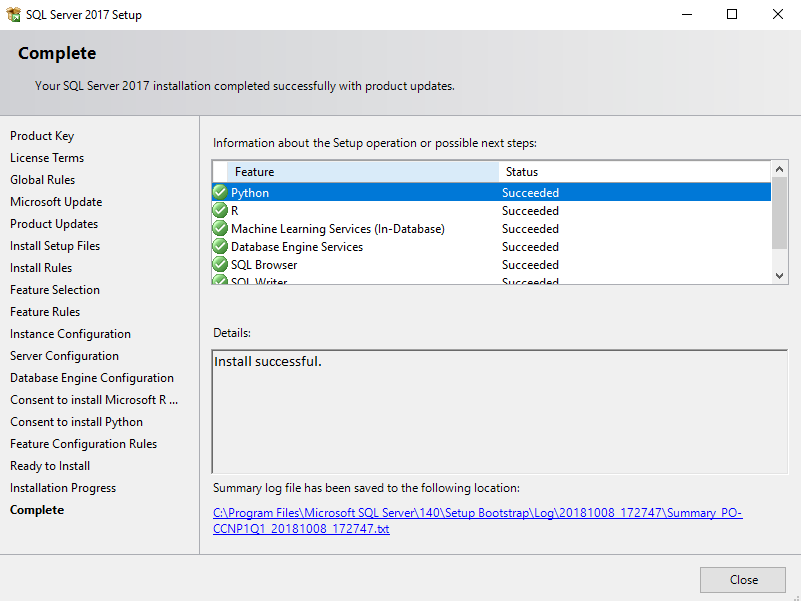The height and width of the screenshot is (601, 801).
Task: Click the Installation Progress sidebar step
Action: (x=63, y=488)
